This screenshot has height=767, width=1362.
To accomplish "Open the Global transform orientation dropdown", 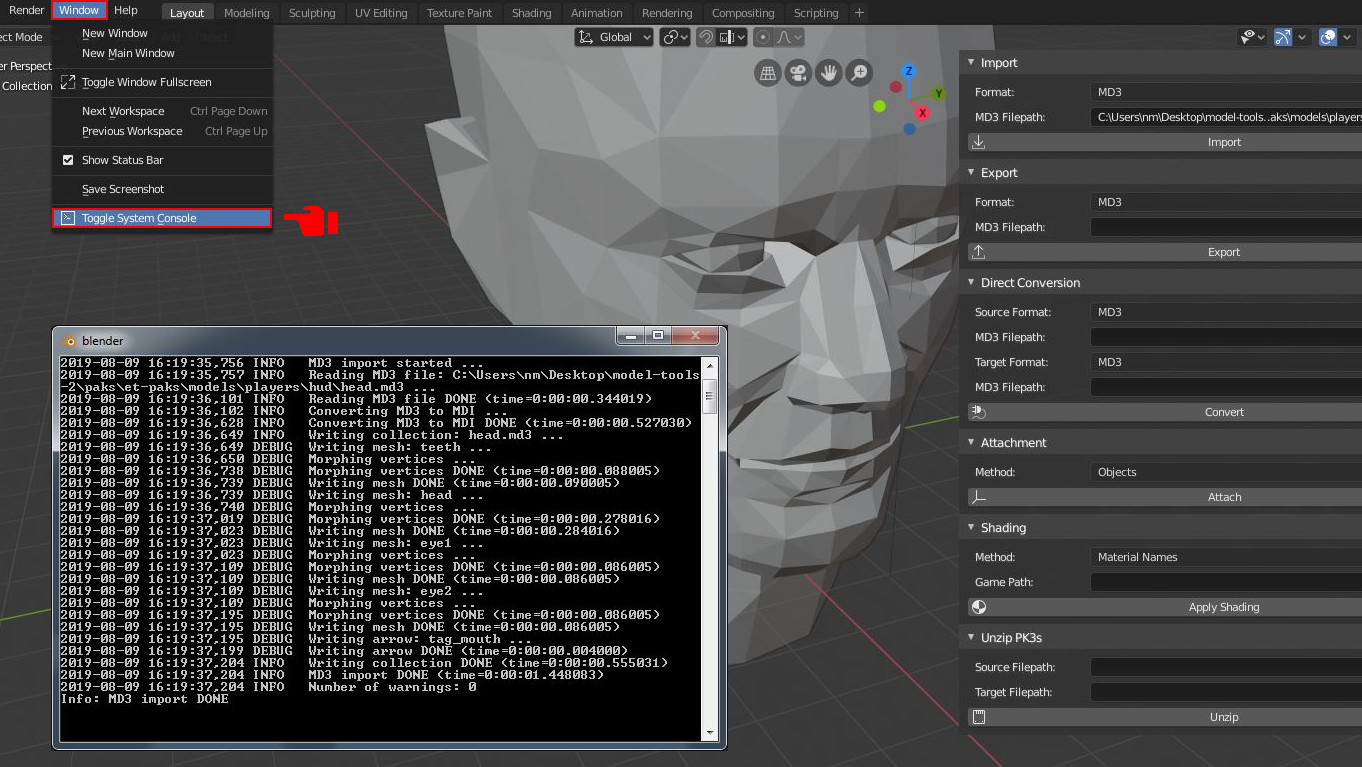I will coord(613,36).
